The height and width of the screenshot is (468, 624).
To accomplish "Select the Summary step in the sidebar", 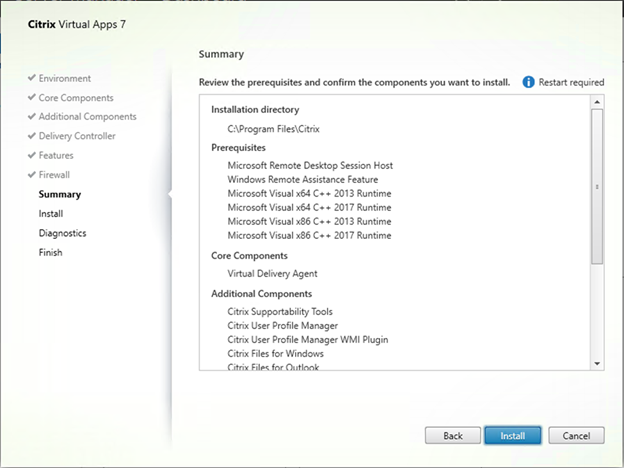I will coord(60,194).
